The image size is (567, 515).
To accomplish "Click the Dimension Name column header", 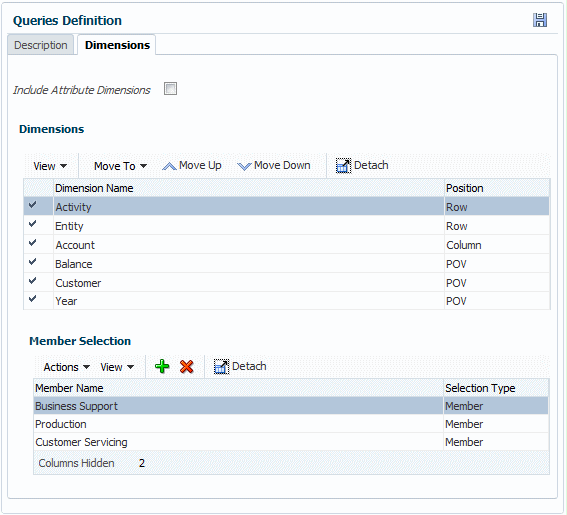I will tap(249, 188).
